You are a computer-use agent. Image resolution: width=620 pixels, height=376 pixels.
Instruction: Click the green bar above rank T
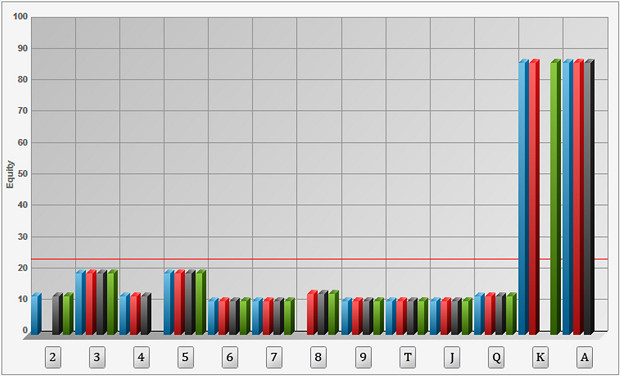coord(423,316)
